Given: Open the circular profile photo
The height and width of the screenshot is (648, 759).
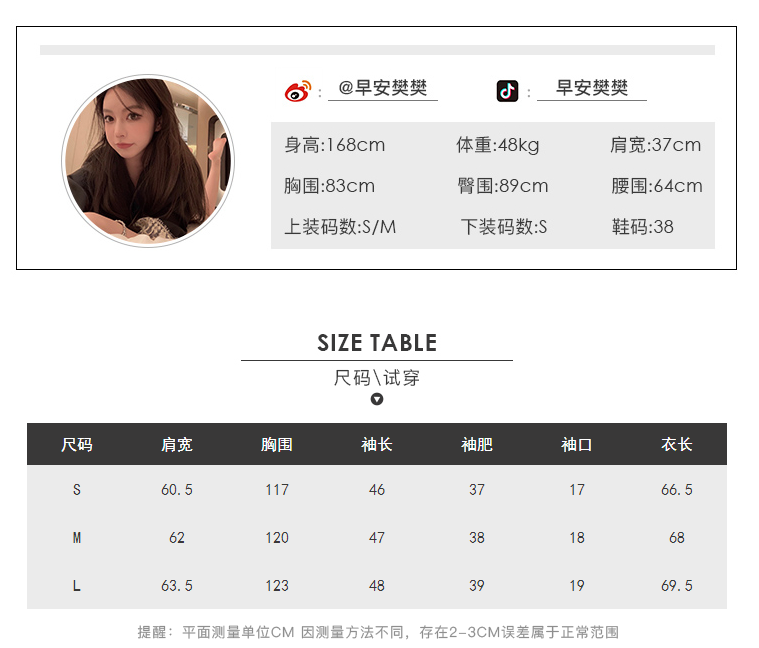Looking at the screenshot, I should 148,161.
